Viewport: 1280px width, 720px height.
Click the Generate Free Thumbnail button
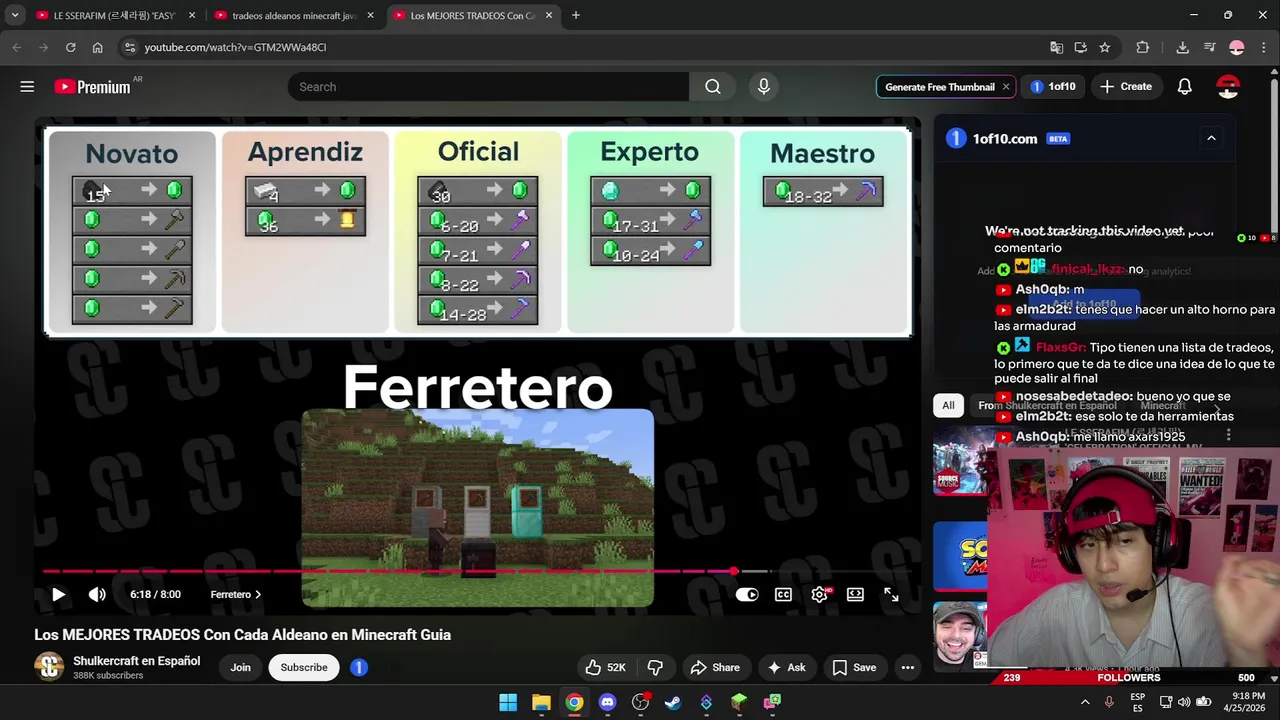[x=939, y=87]
